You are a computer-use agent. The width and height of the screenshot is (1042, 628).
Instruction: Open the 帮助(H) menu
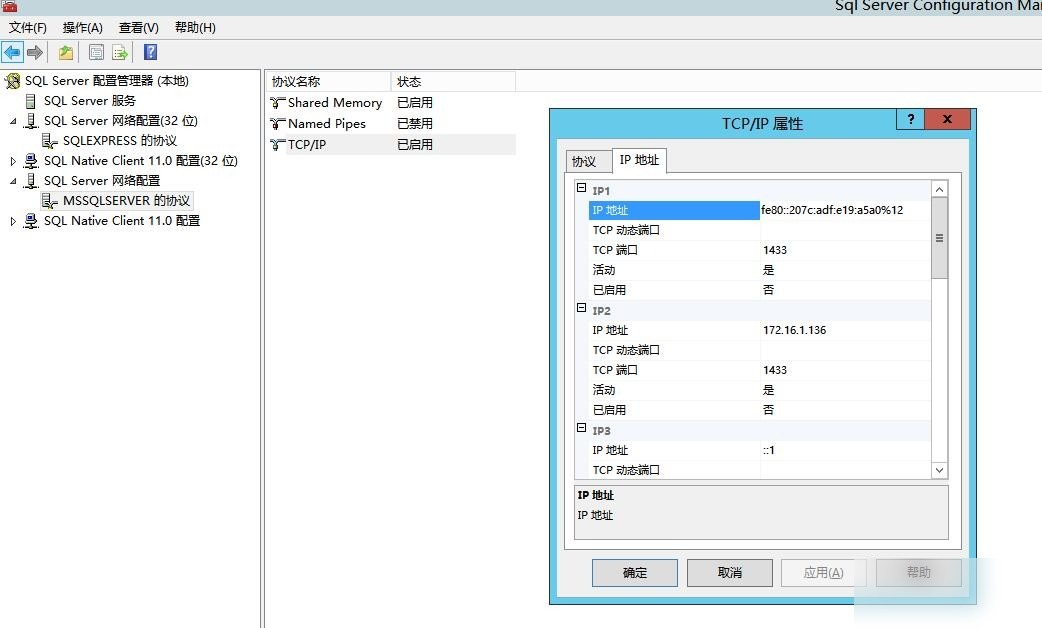(x=195, y=27)
